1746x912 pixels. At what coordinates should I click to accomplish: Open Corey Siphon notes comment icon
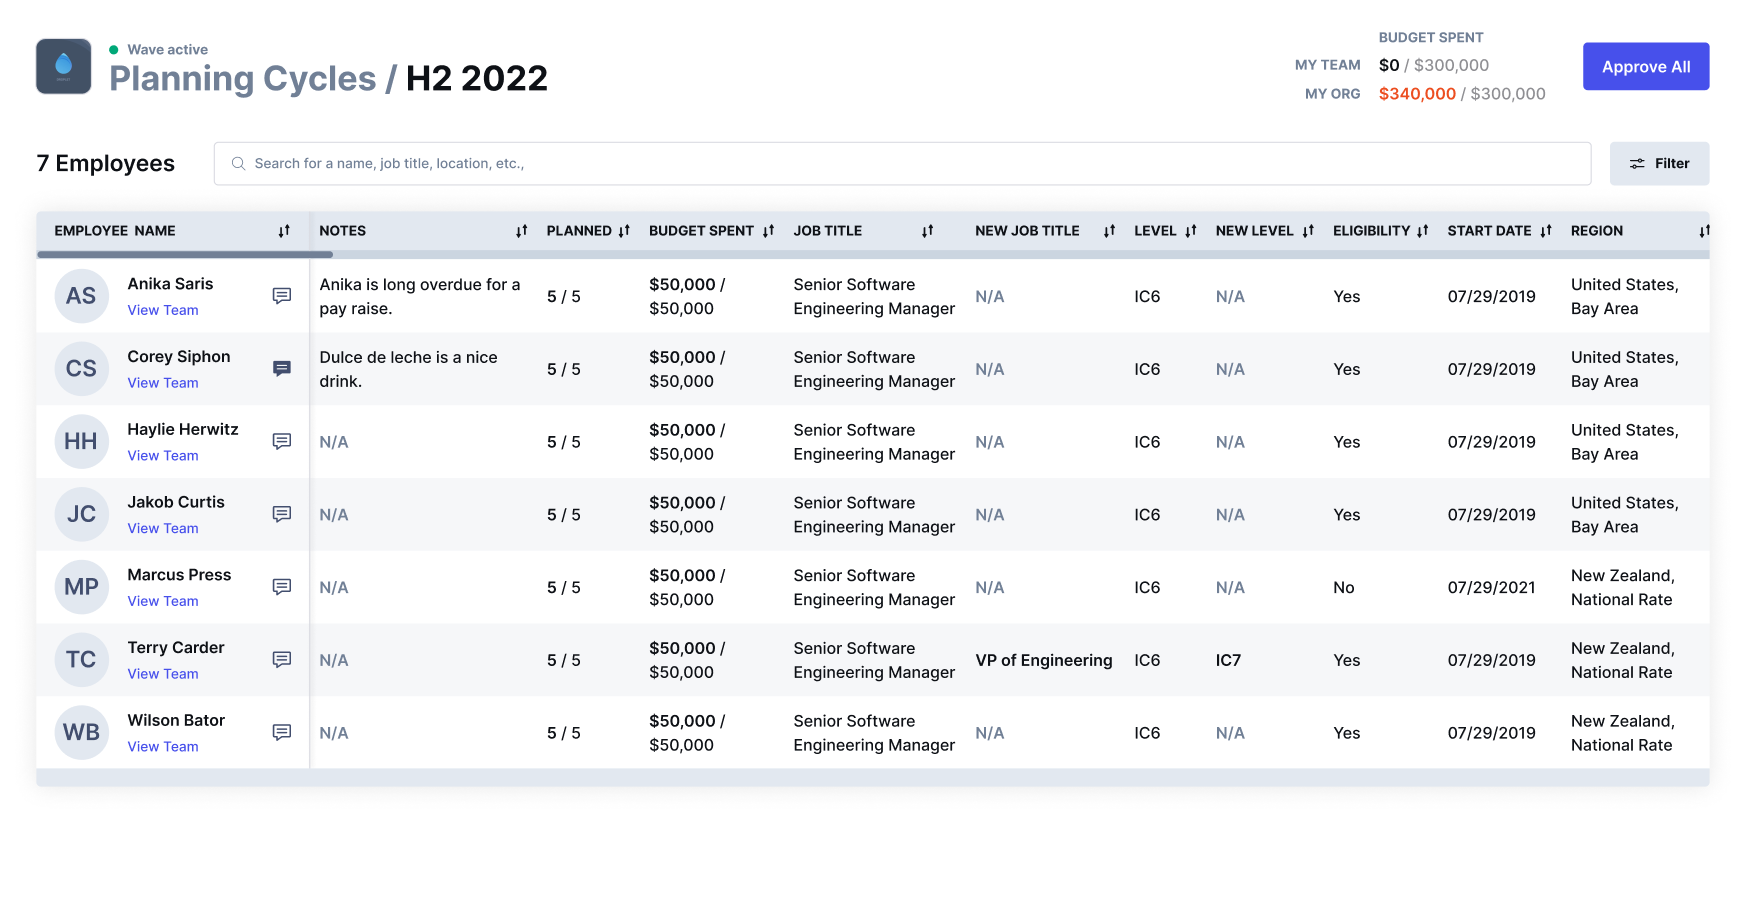click(282, 369)
